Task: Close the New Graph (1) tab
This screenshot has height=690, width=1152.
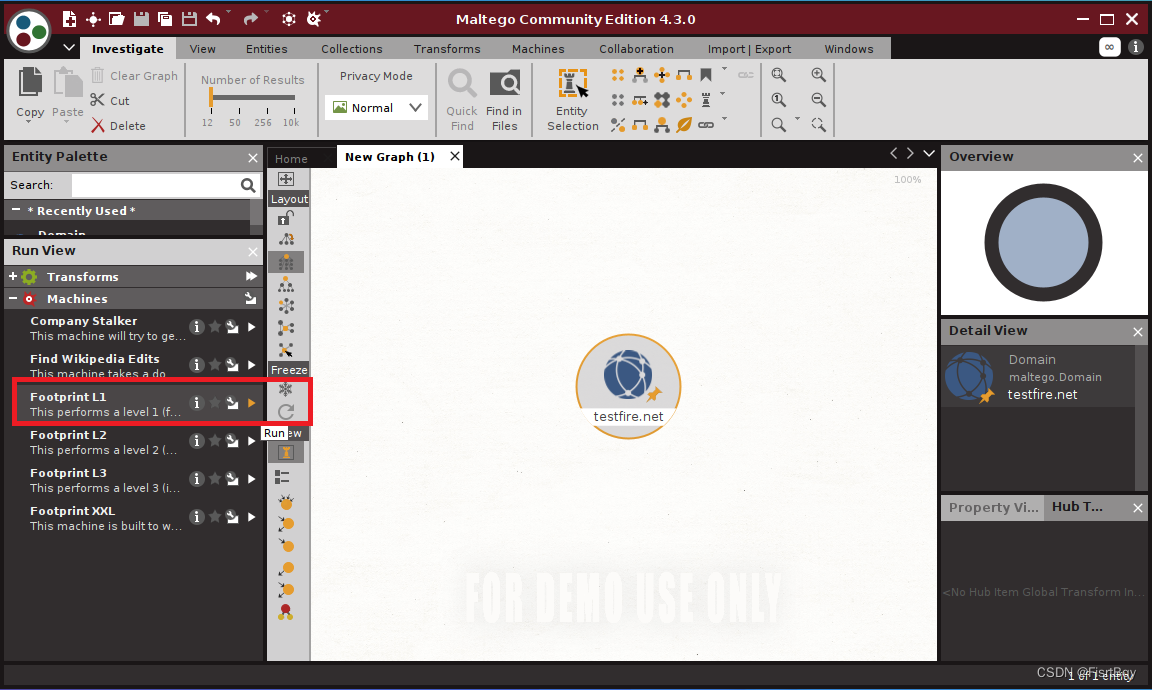Action: click(x=455, y=157)
